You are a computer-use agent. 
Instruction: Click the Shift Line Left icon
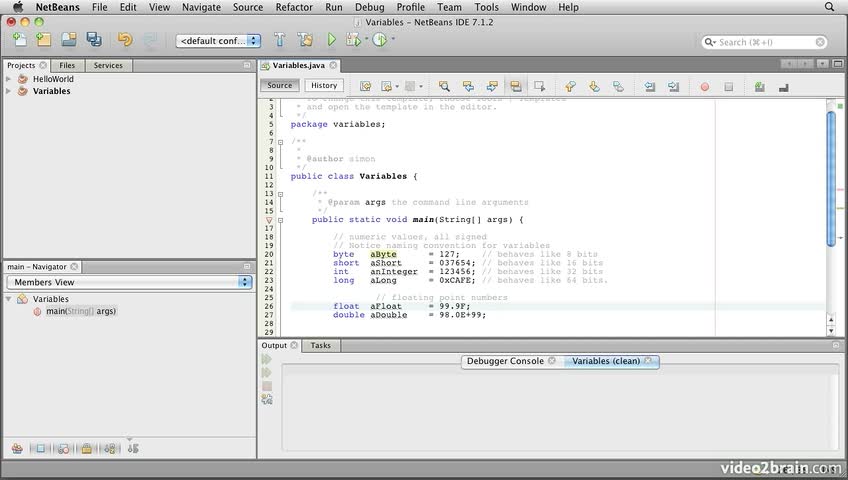click(650, 86)
